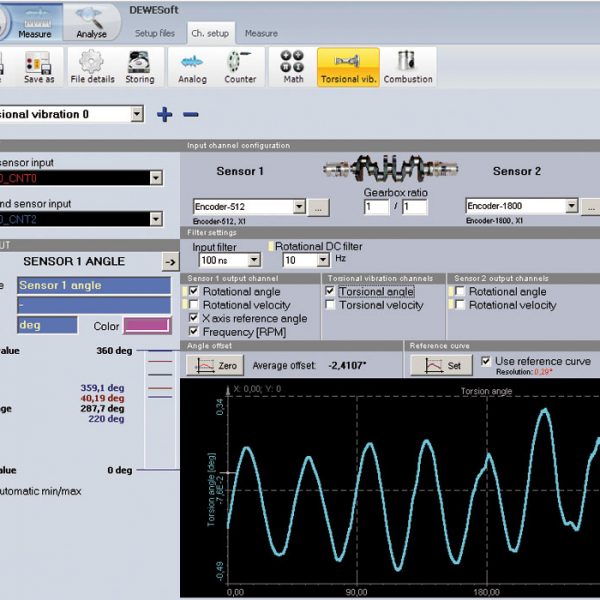Open Analog channel setup
Viewport: 600px width, 600px height.
192,67
